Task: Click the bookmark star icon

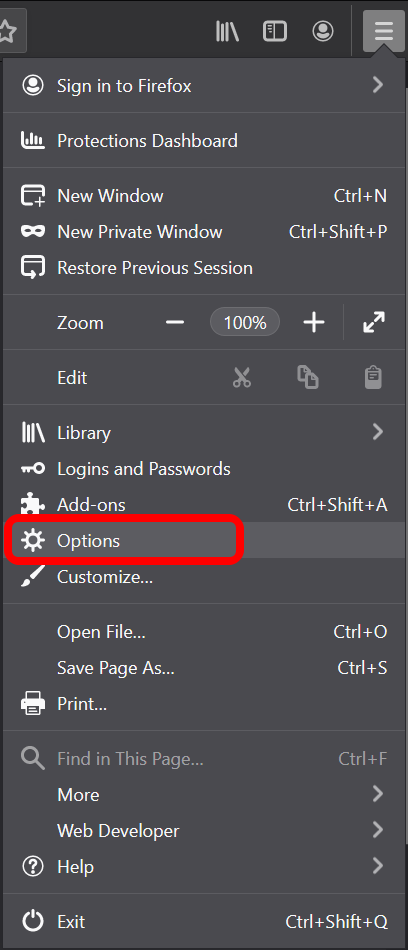Action: 7,30
